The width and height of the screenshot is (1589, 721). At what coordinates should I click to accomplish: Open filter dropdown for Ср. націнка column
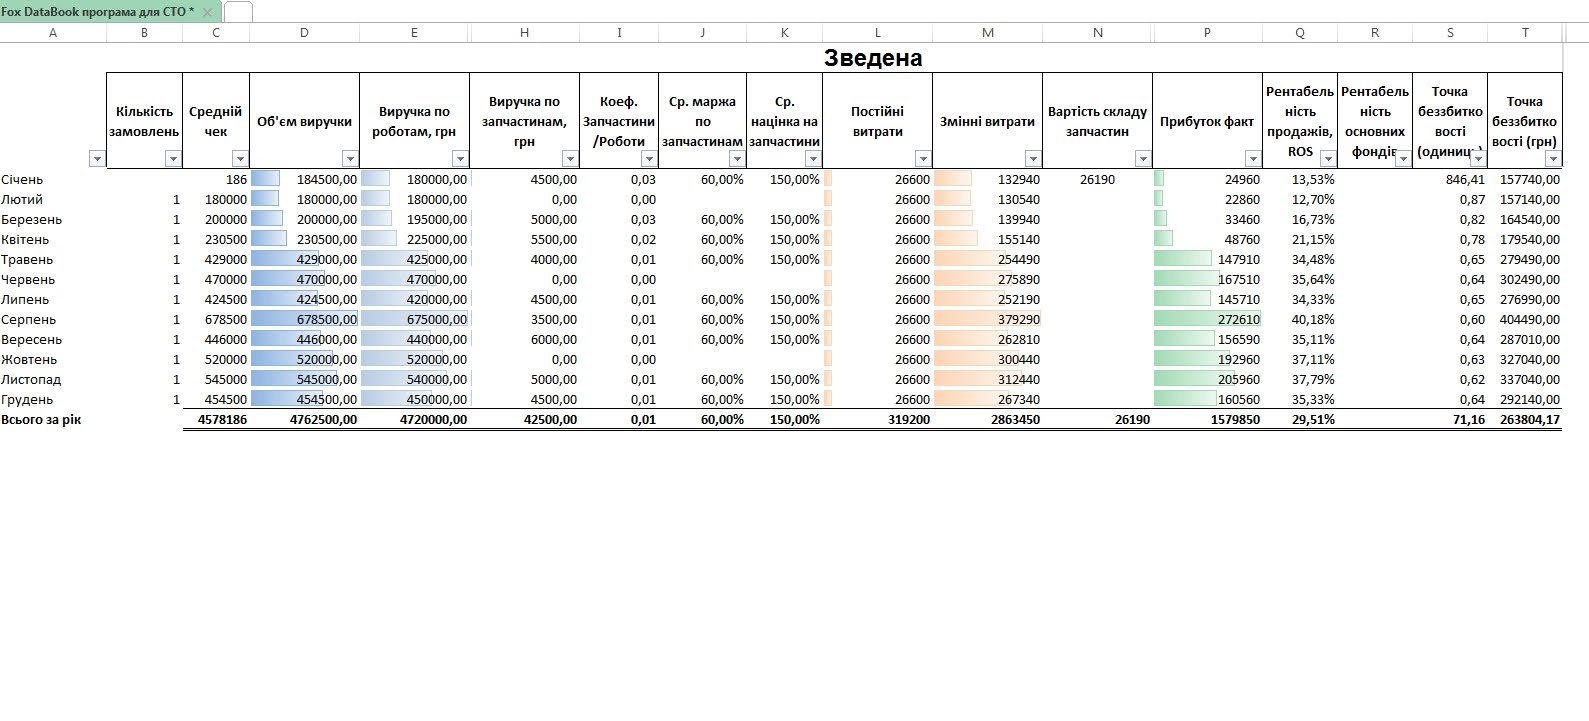click(x=813, y=159)
